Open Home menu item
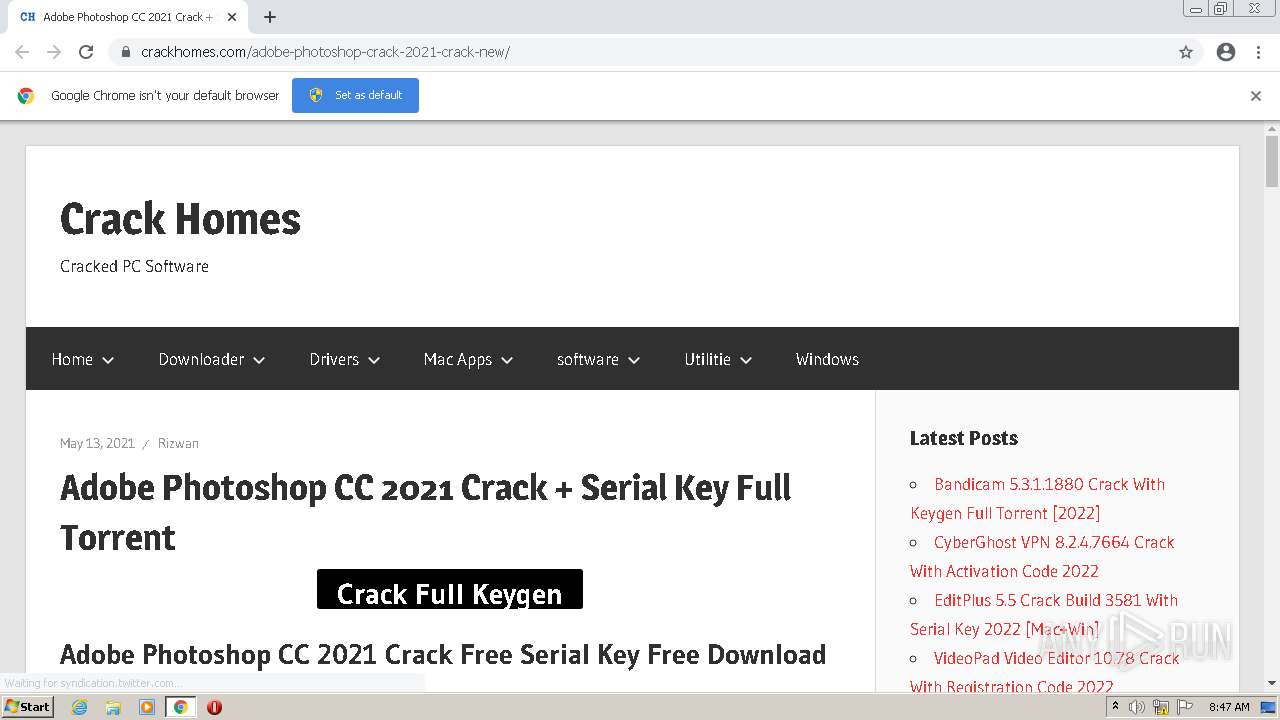The height and width of the screenshot is (720, 1280). point(72,359)
